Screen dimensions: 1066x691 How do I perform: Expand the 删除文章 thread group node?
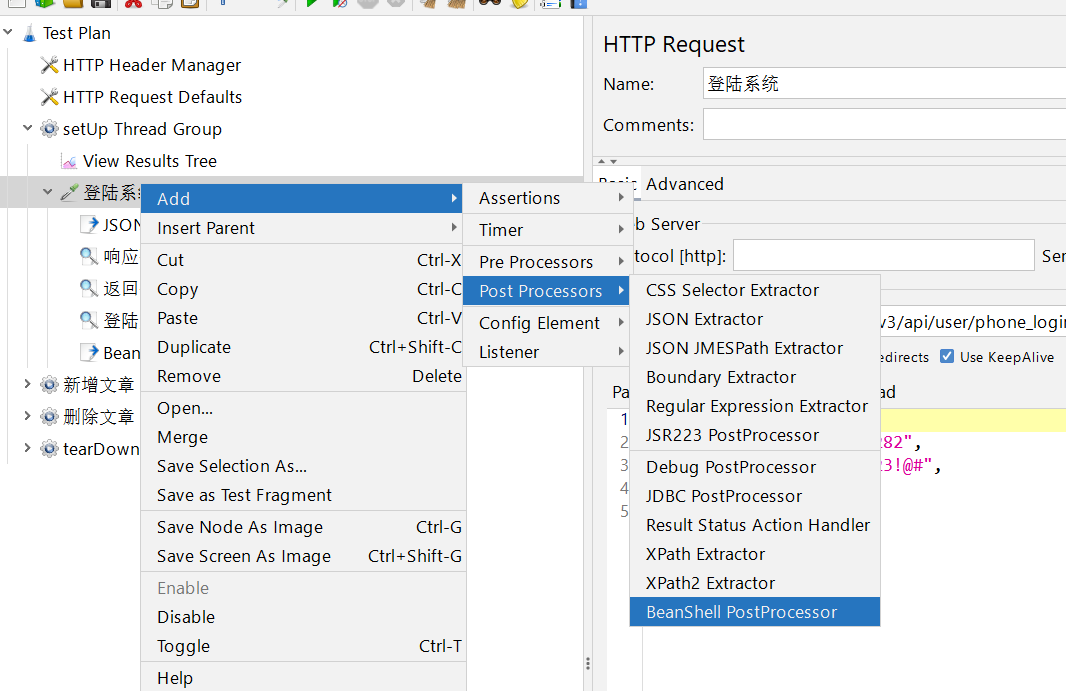coord(28,417)
